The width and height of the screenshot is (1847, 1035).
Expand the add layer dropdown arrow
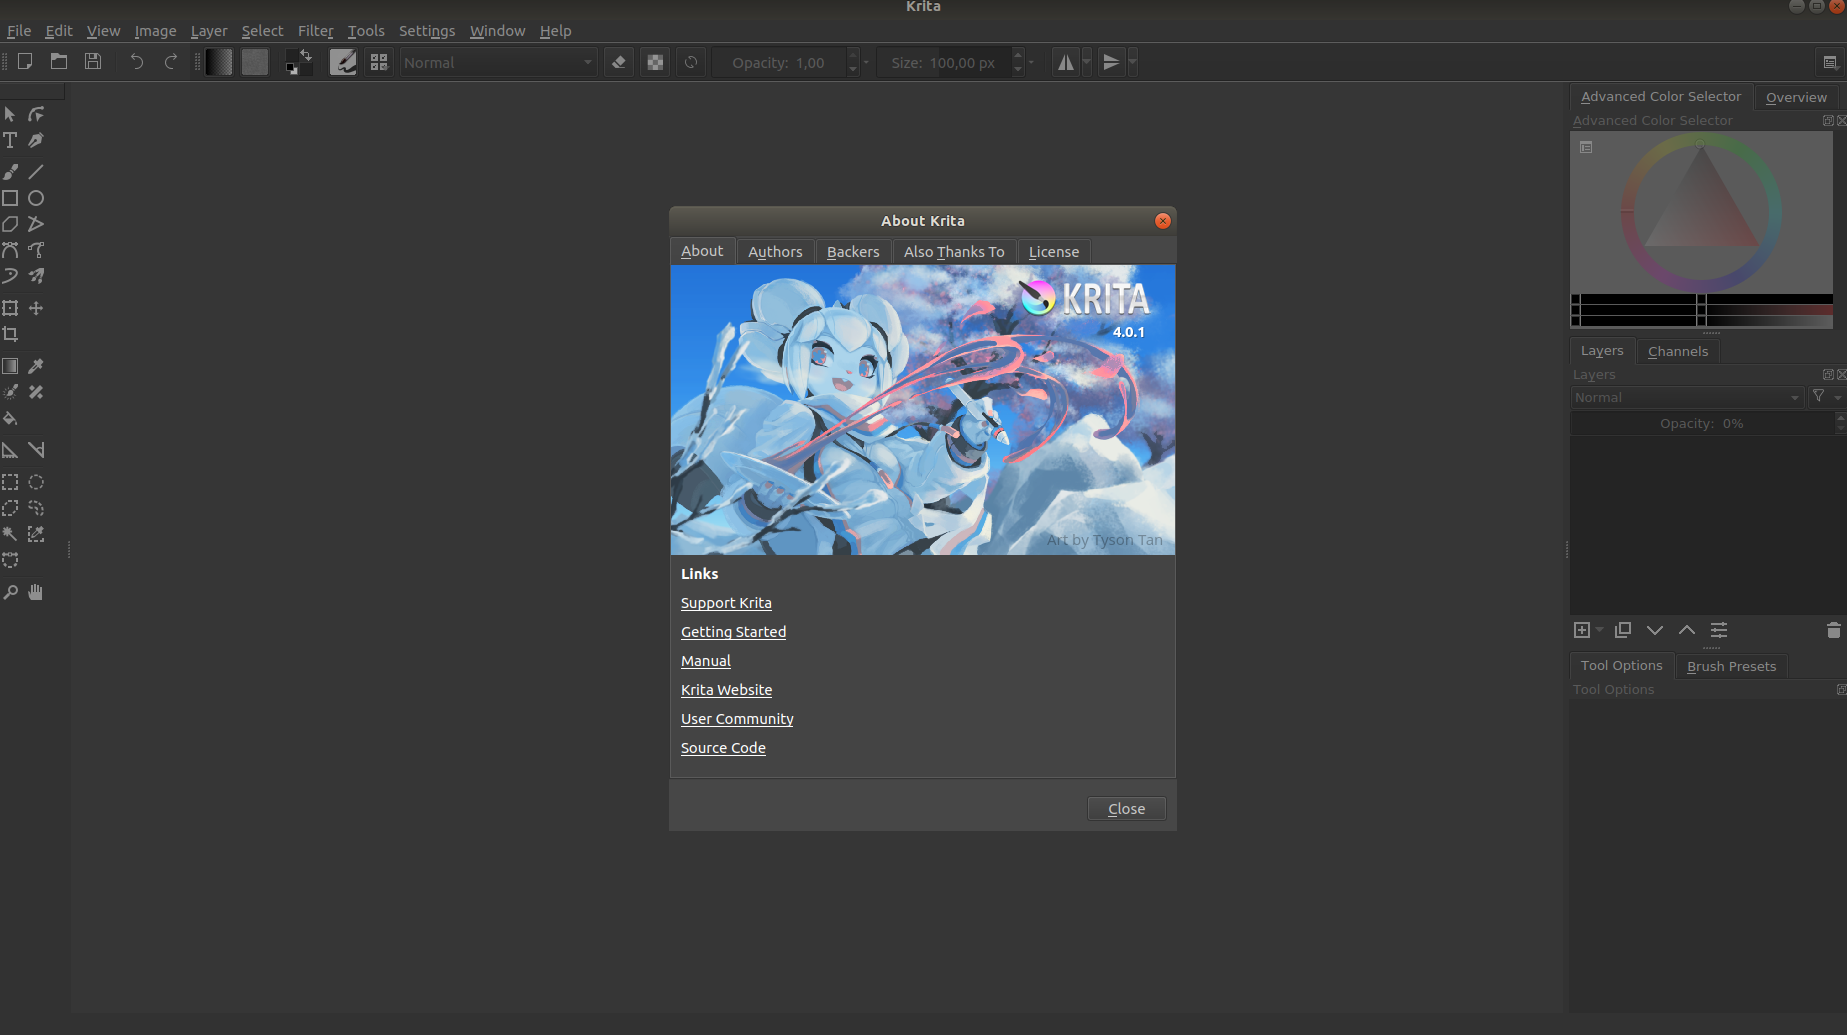tap(1600, 630)
